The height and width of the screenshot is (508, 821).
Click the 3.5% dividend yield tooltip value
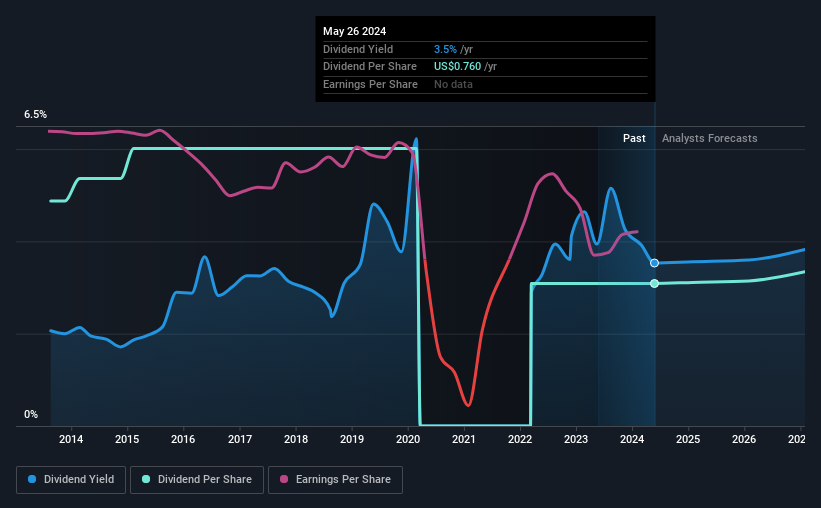point(446,49)
